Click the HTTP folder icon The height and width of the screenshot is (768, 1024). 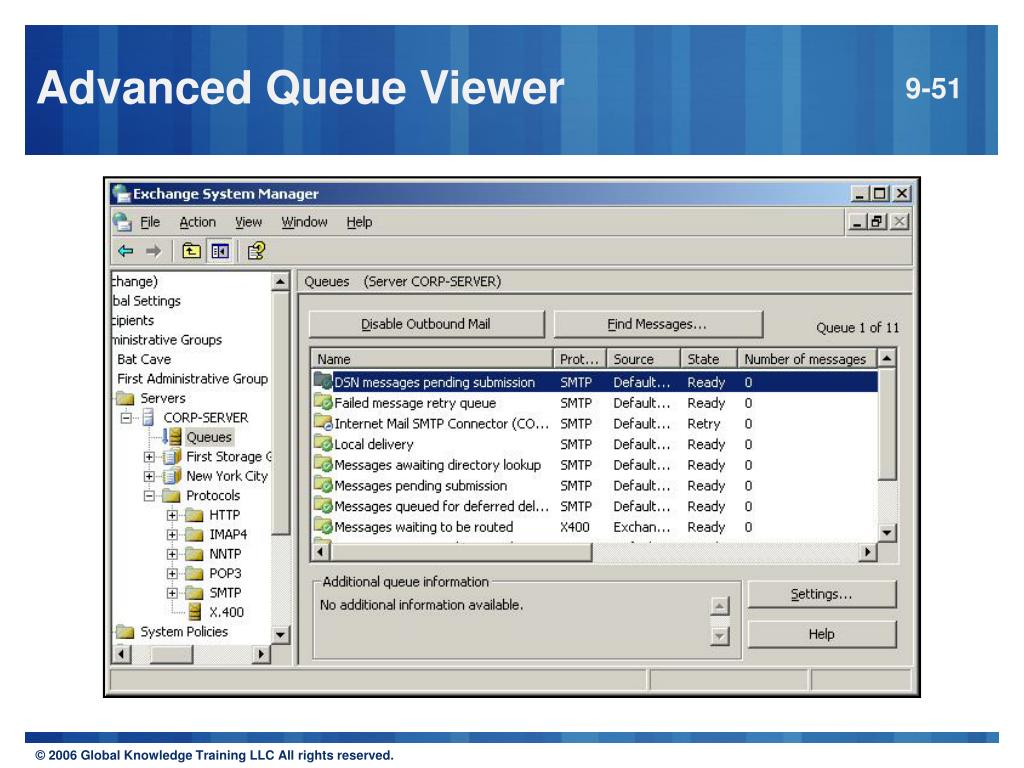(194, 515)
